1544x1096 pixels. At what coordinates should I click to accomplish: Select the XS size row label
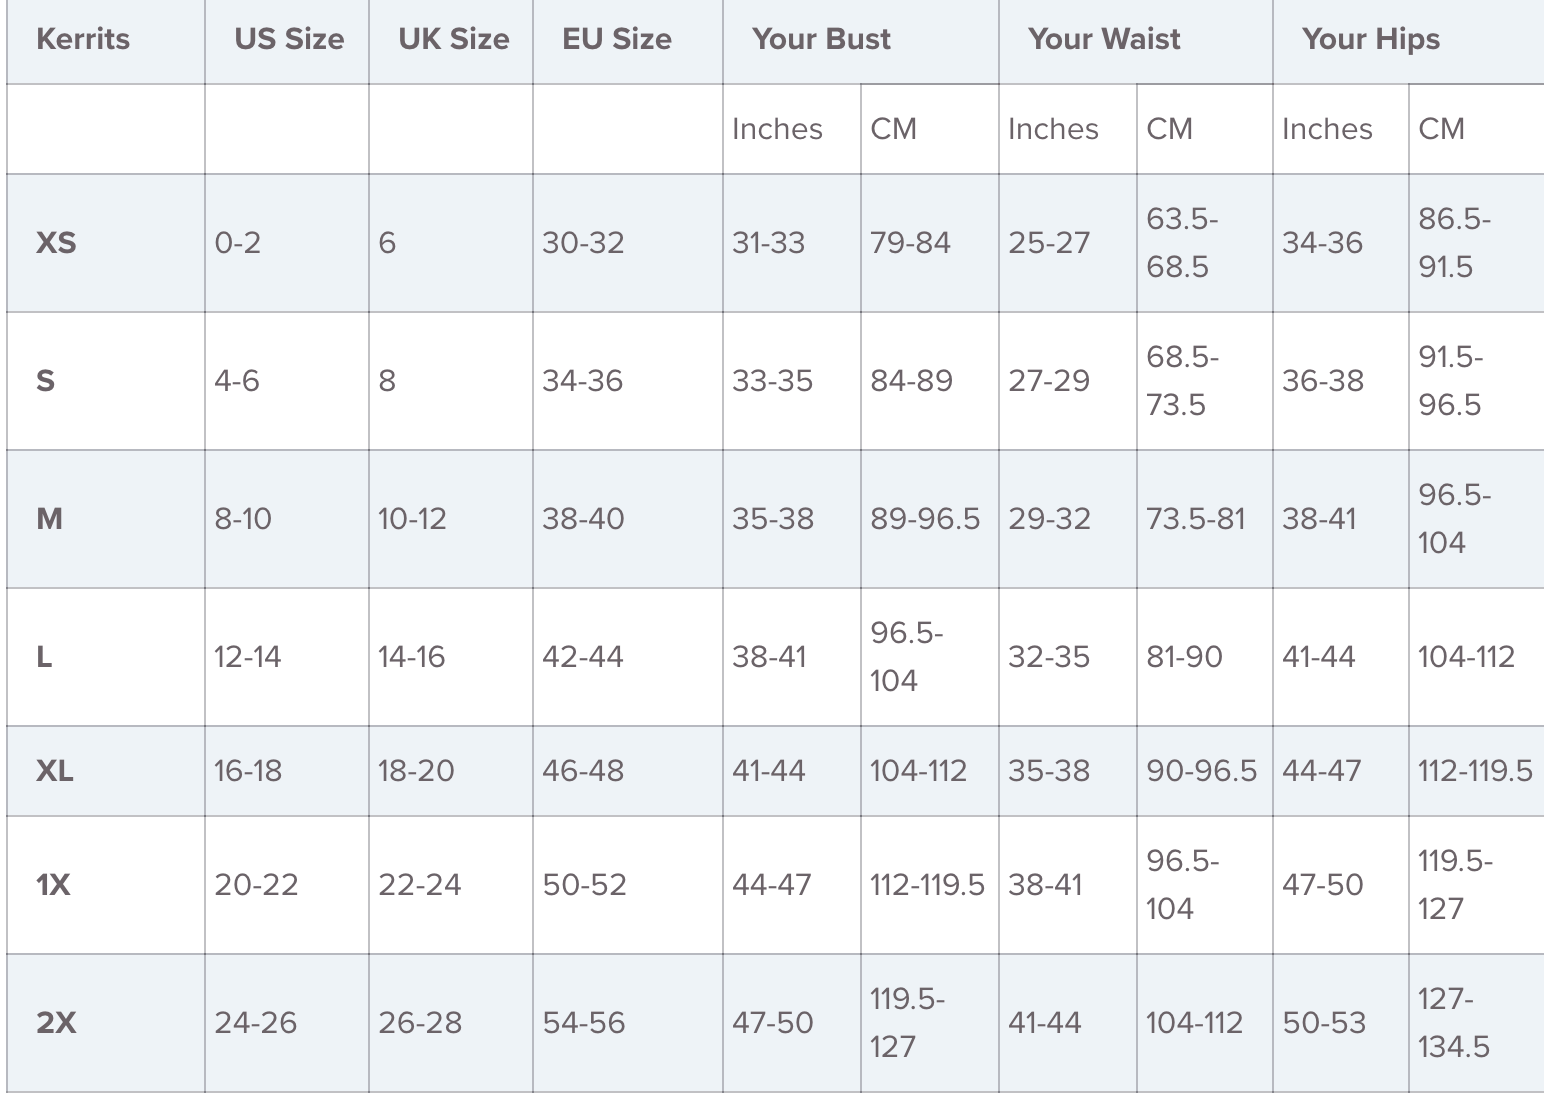click(x=56, y=243)
